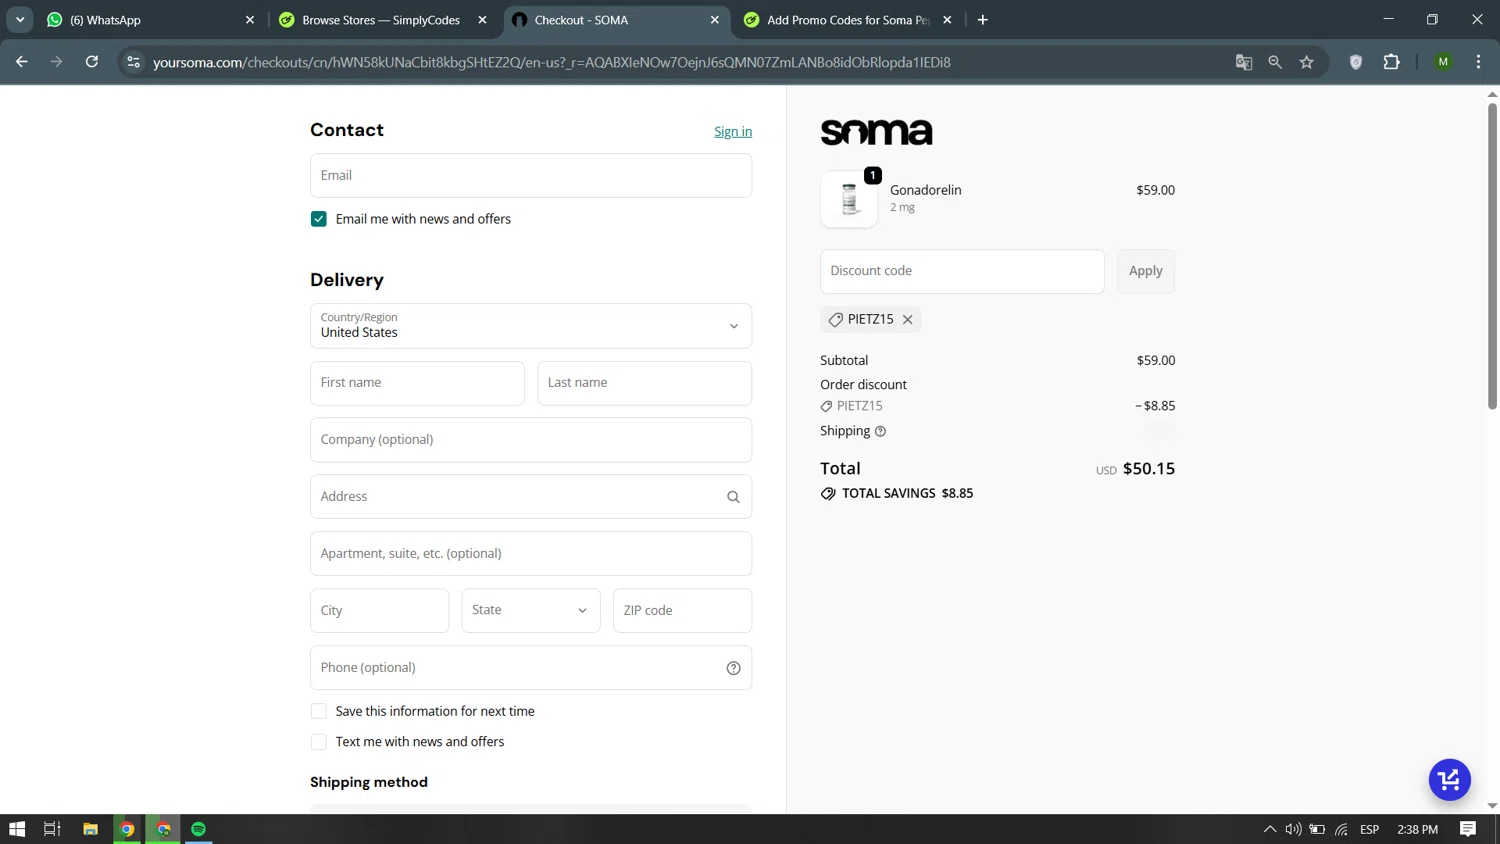This screenshot has height=844, width=1500.
Task: Open the extensions puzzle icon
Action: tap(1391, 62)
